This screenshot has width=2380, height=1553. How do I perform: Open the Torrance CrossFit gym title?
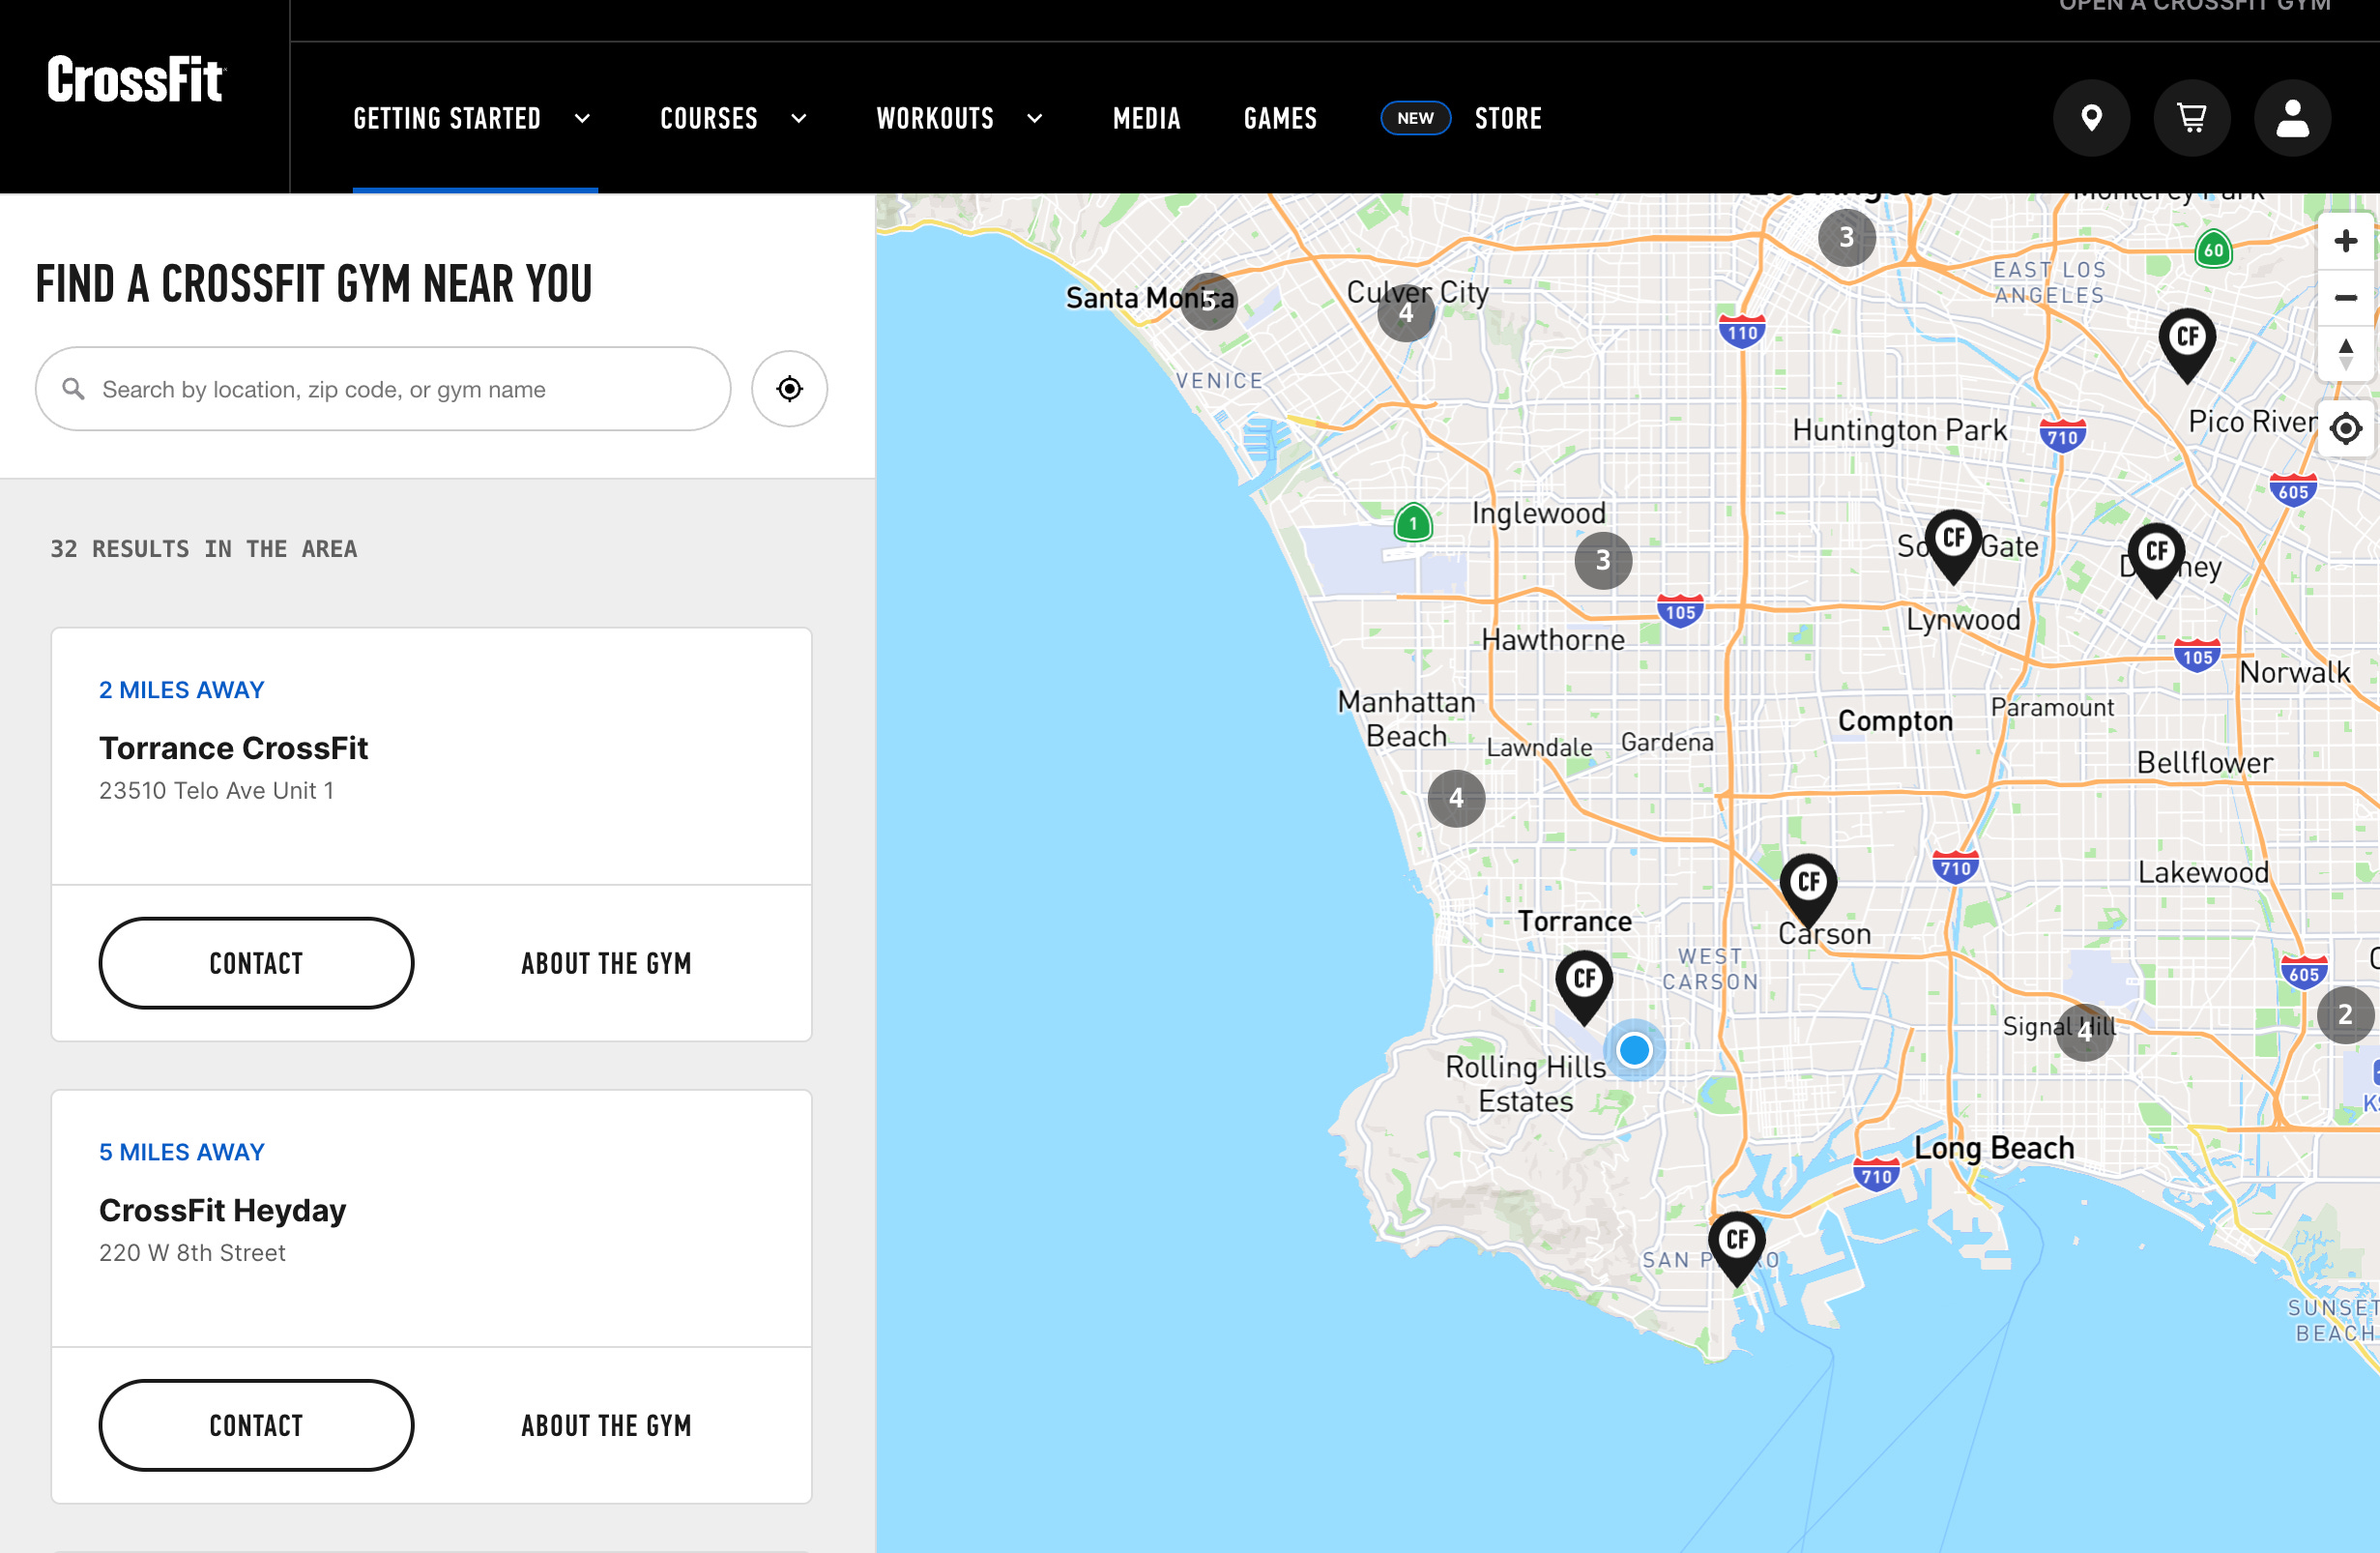(x=233, y=748)
